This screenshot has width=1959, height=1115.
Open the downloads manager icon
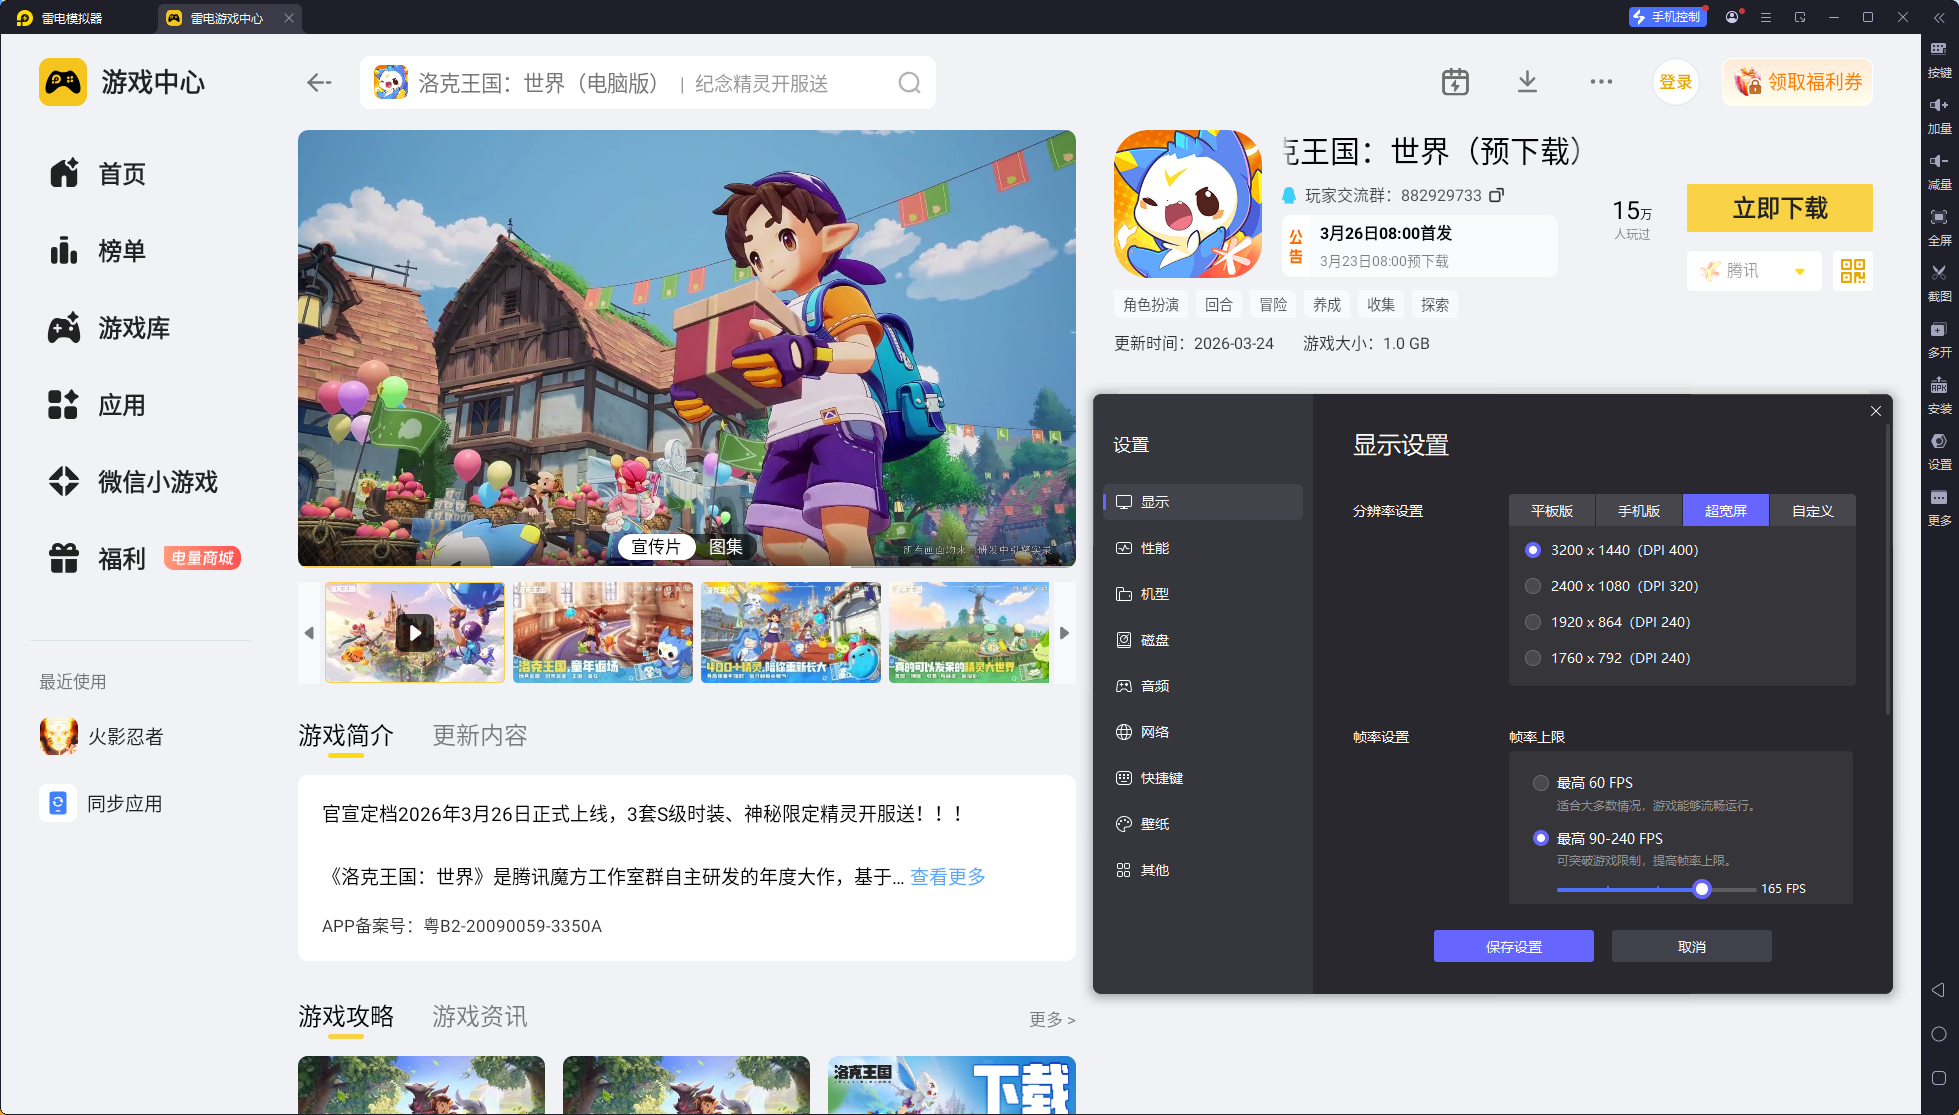click(x=1527, y=82)
